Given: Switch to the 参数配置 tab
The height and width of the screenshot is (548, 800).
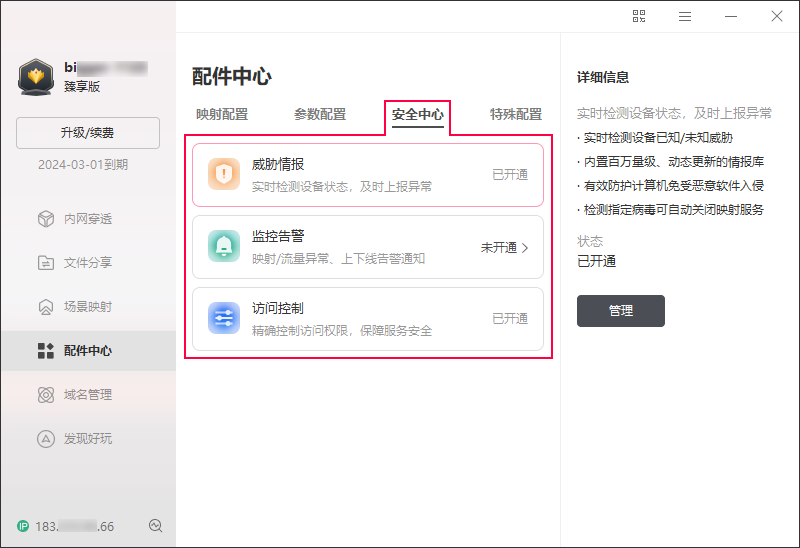Looking at the screenshot, I should [x=320, y=114].
